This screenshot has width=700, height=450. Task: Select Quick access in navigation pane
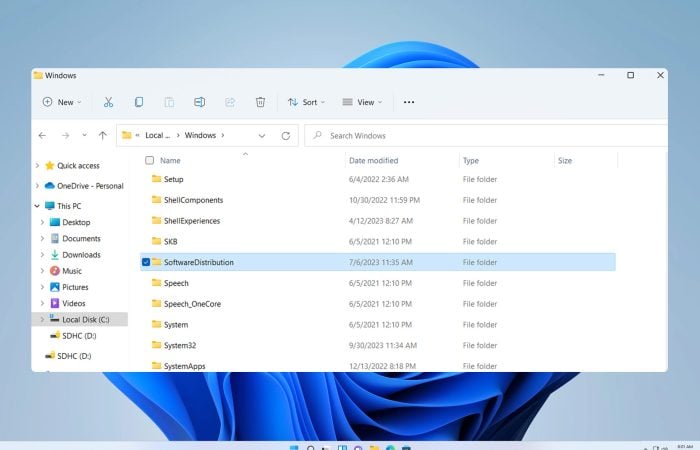tap(78, 166)
